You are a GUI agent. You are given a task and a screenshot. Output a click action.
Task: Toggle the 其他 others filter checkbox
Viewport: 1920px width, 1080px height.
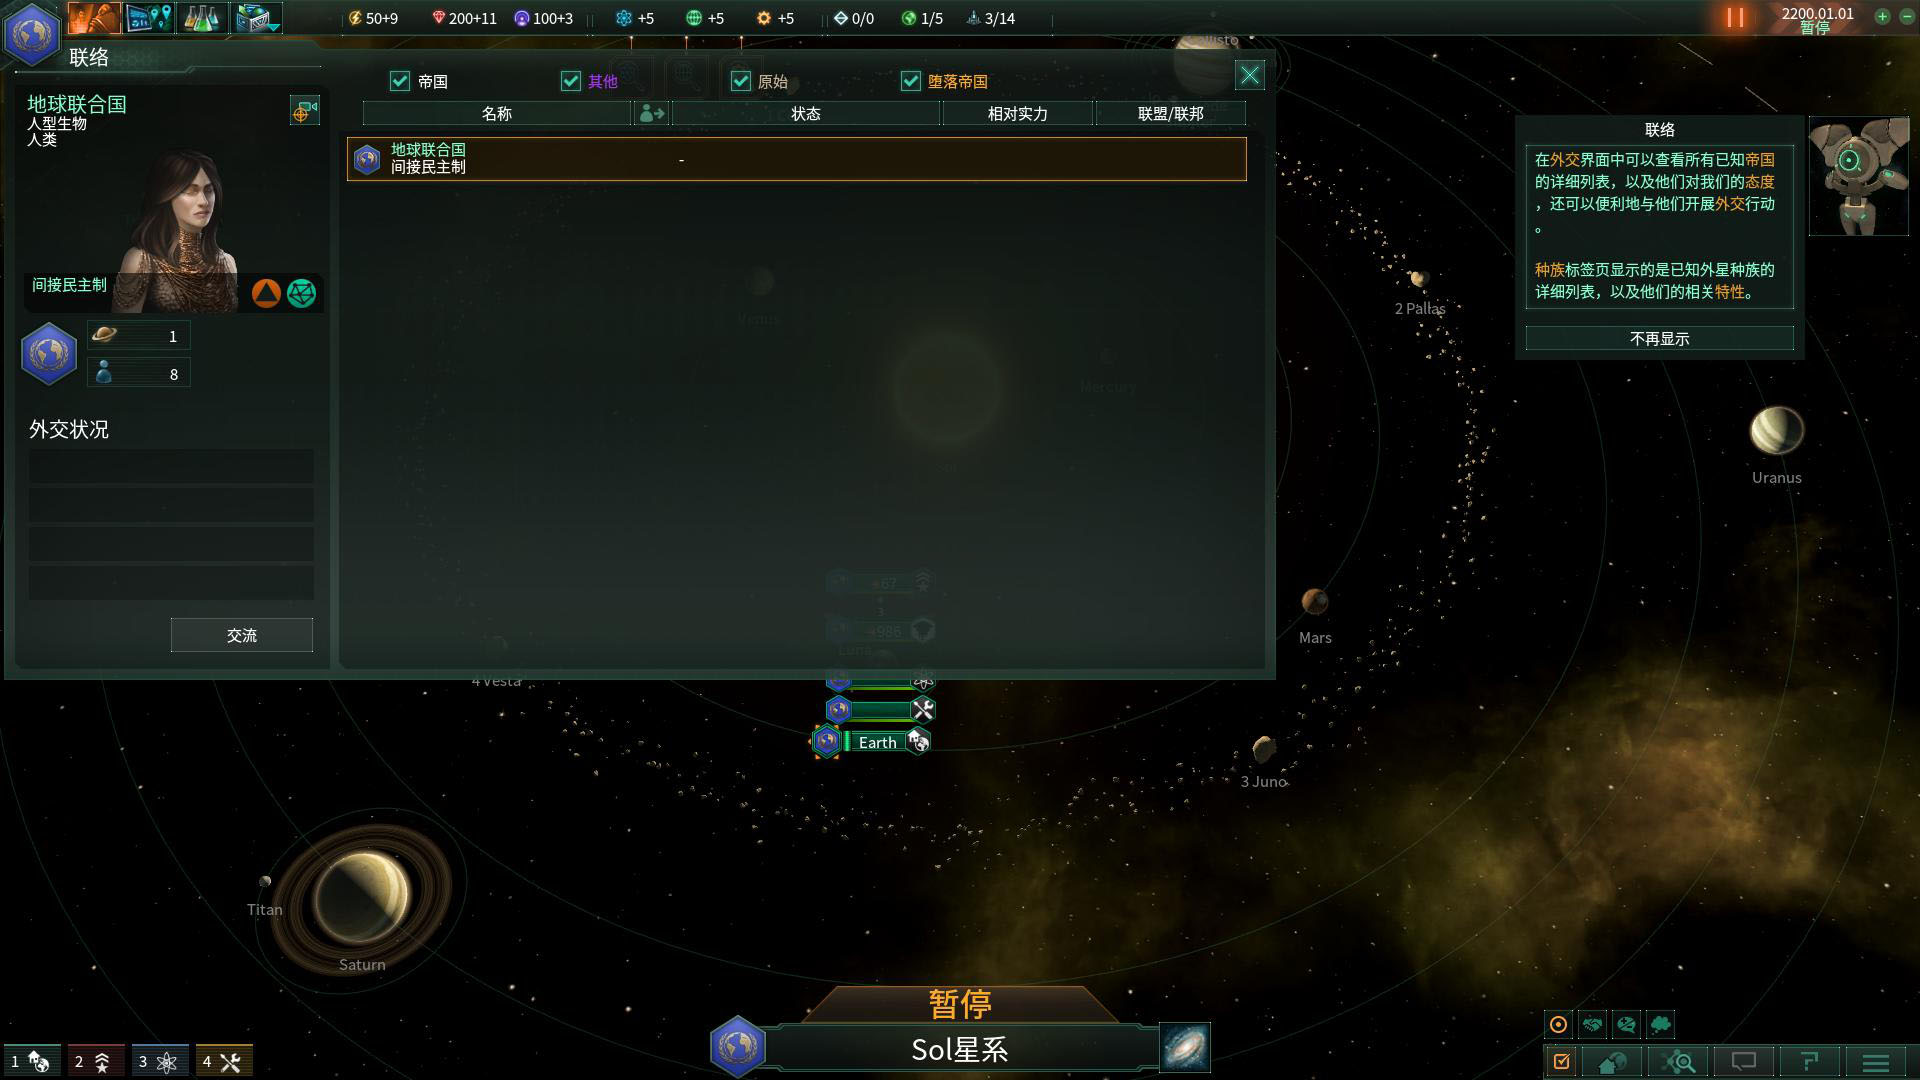point(572,82)
